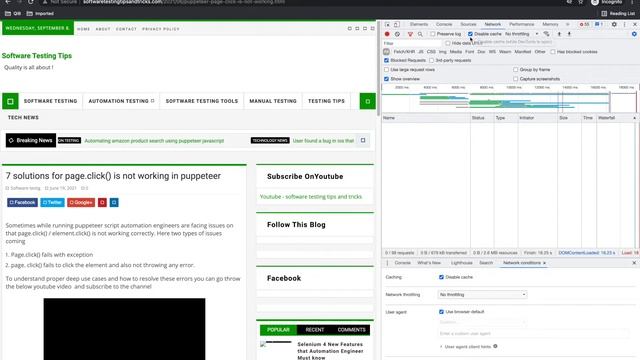Uncheck Use browser default user agent
The height and width of the screenshot is (360, 640).
point(441,312)
